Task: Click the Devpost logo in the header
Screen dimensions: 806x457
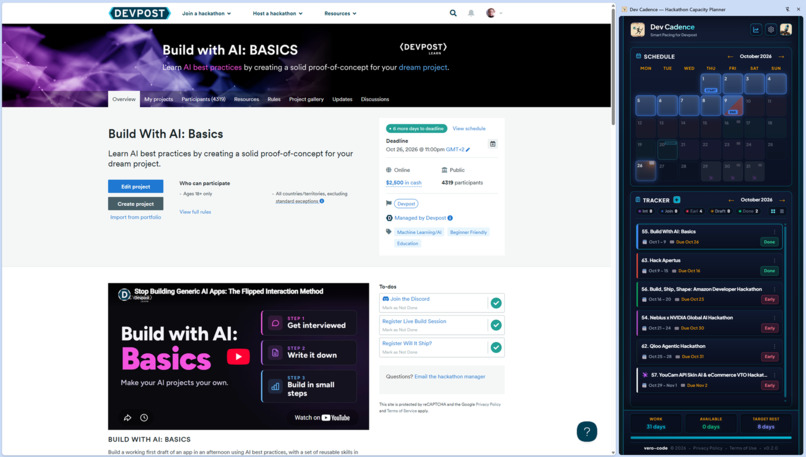Action: pos(139,13)
